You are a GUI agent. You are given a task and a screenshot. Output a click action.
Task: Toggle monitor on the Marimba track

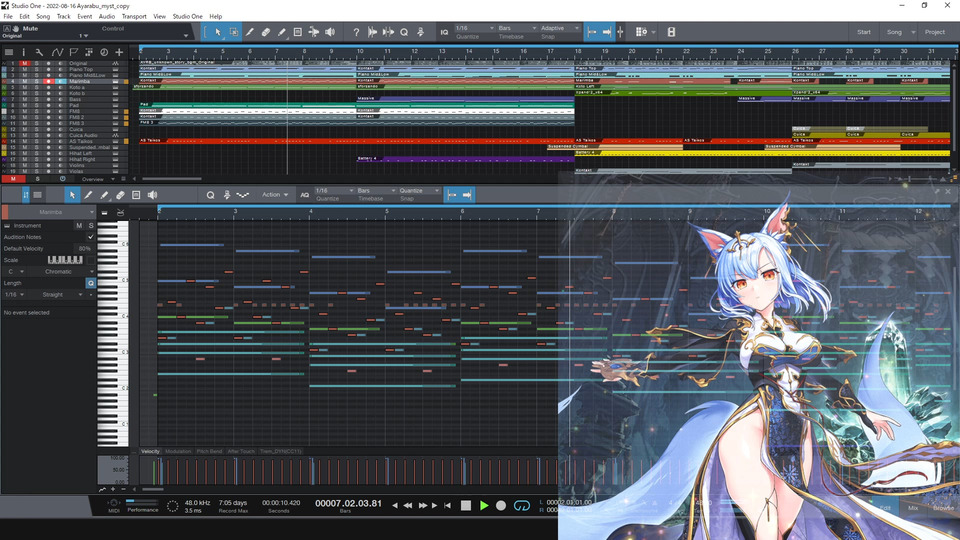pyautogui.click(x=60, y=81)
